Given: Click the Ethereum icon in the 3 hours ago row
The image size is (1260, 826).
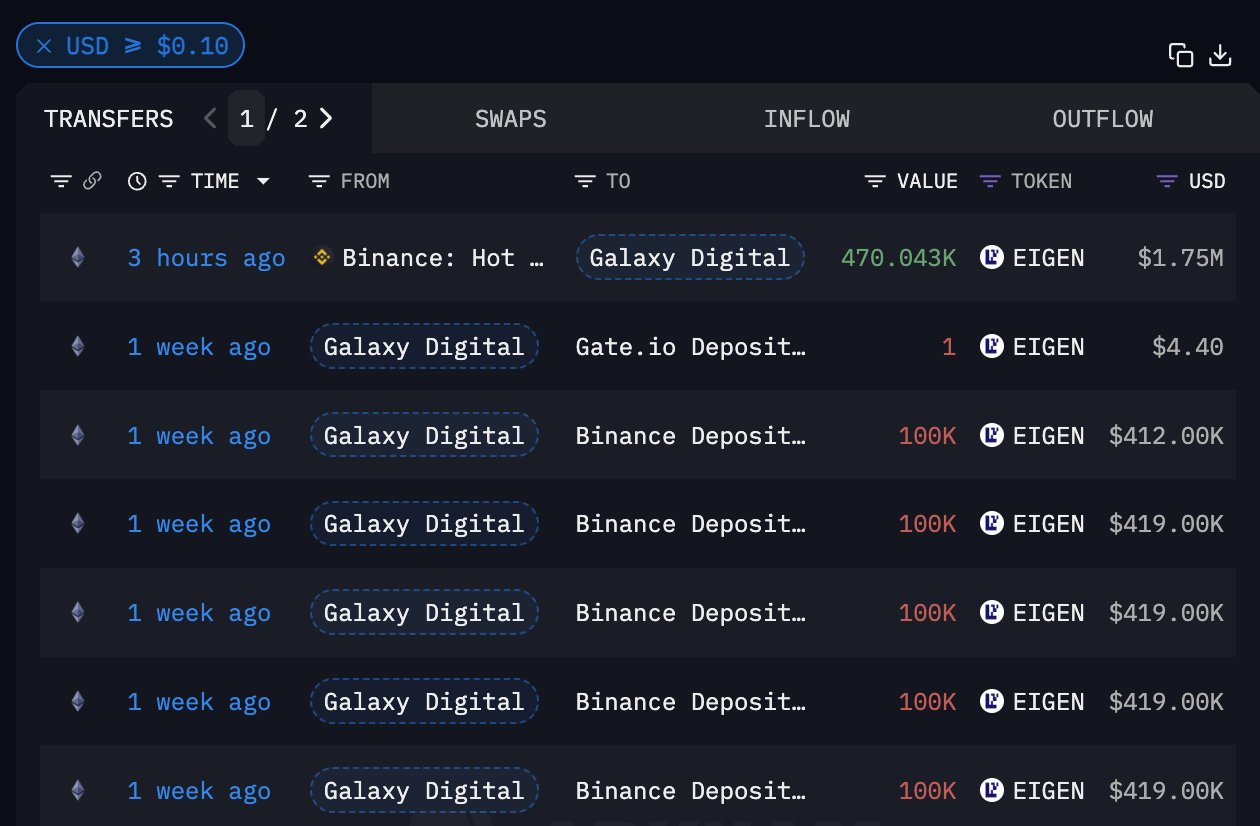Looking at the screenshot, I should click(x=77, y=258).
